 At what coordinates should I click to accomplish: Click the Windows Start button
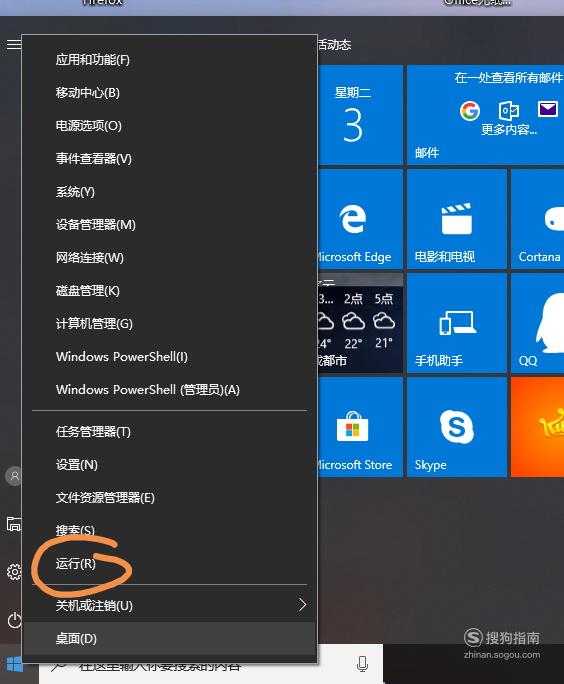15,665
